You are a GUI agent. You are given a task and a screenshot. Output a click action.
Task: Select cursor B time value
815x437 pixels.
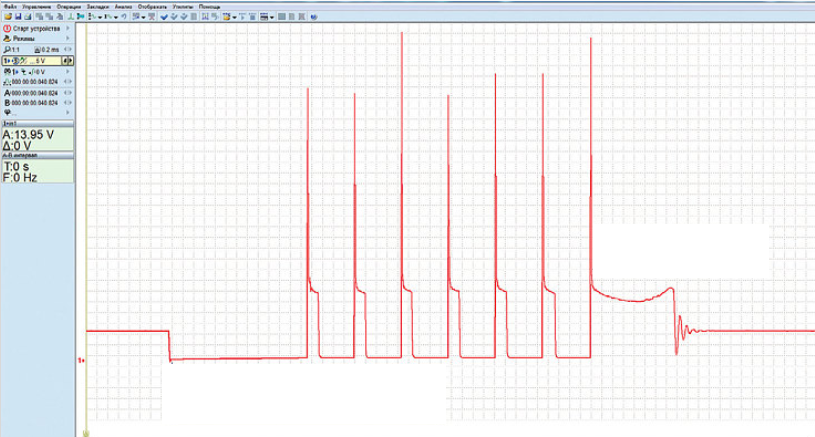coord(34,103)
